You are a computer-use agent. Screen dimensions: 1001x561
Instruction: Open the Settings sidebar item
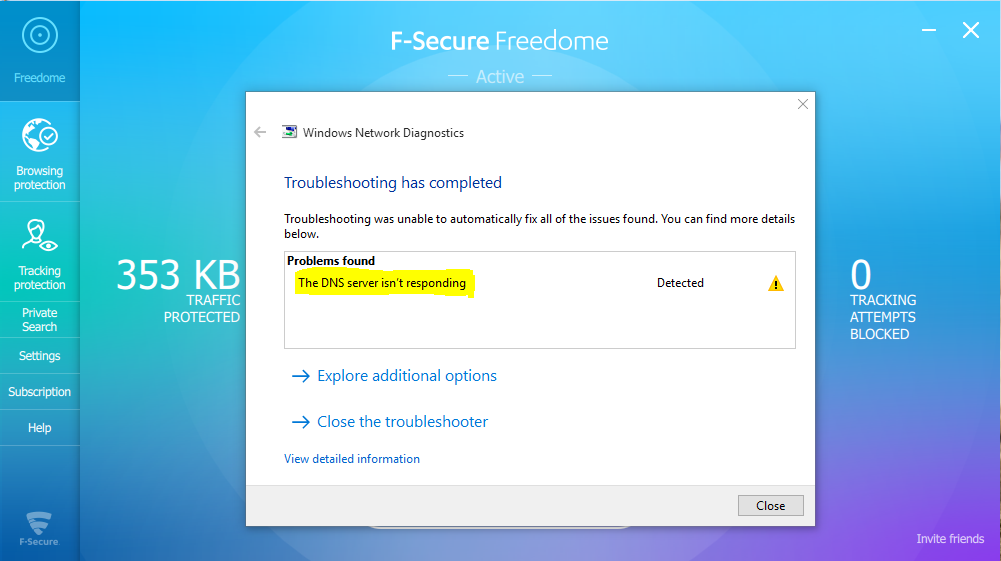[x=40, y=356]
